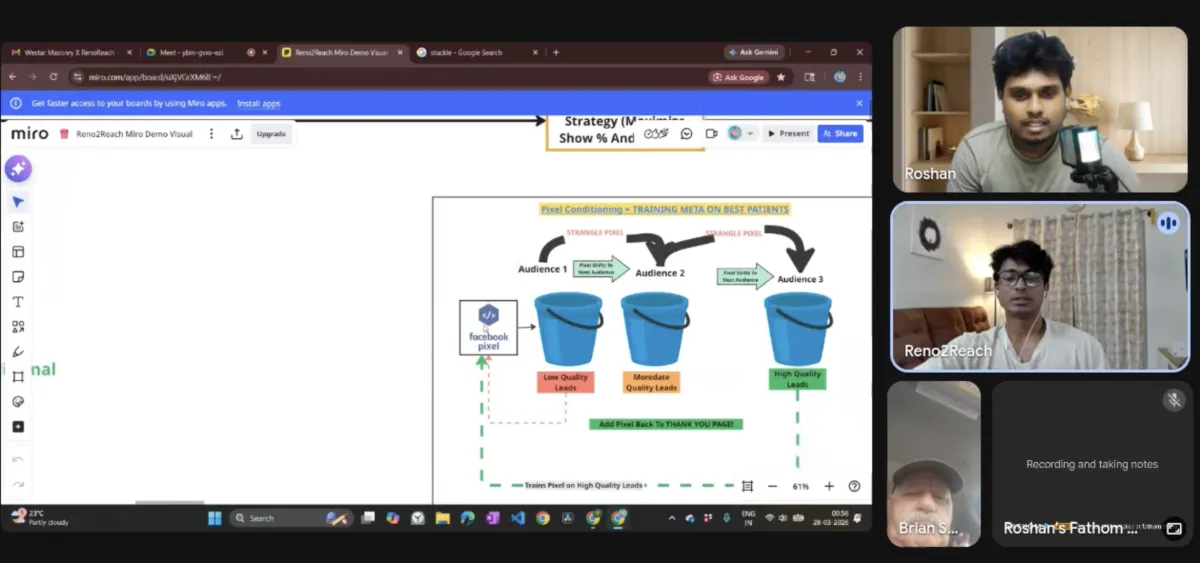Click Roshan's video tile

click(1040, 109)
